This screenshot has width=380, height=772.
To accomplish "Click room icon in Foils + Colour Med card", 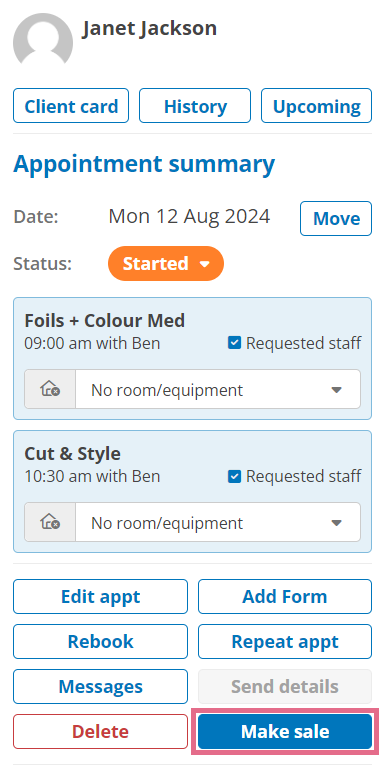I will pos(50,389).
